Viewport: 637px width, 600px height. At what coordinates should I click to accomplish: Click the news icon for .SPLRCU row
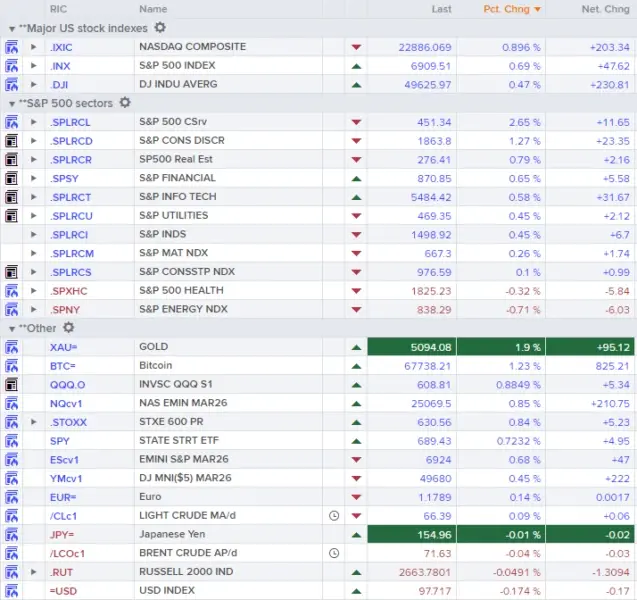tap(11, 216)
